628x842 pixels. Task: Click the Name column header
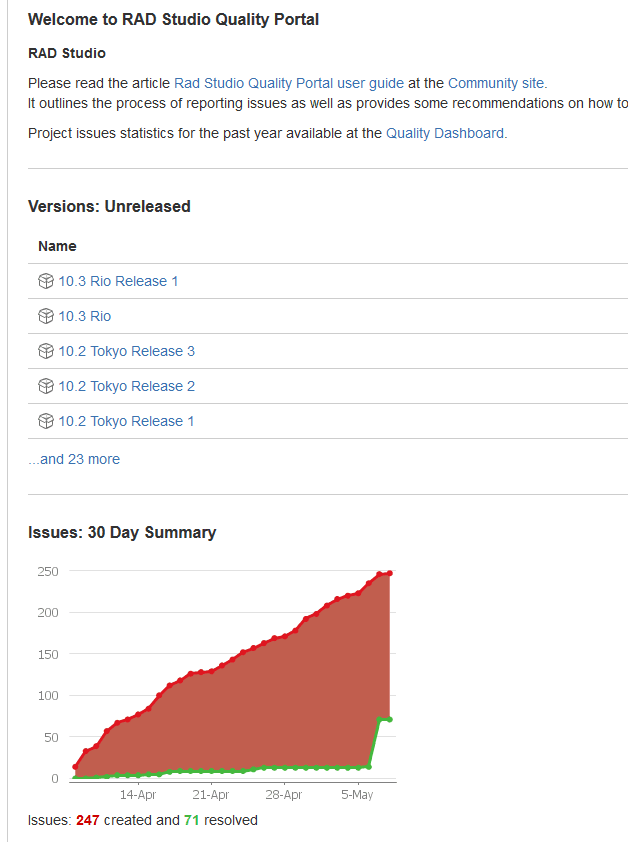click(57, 246)
